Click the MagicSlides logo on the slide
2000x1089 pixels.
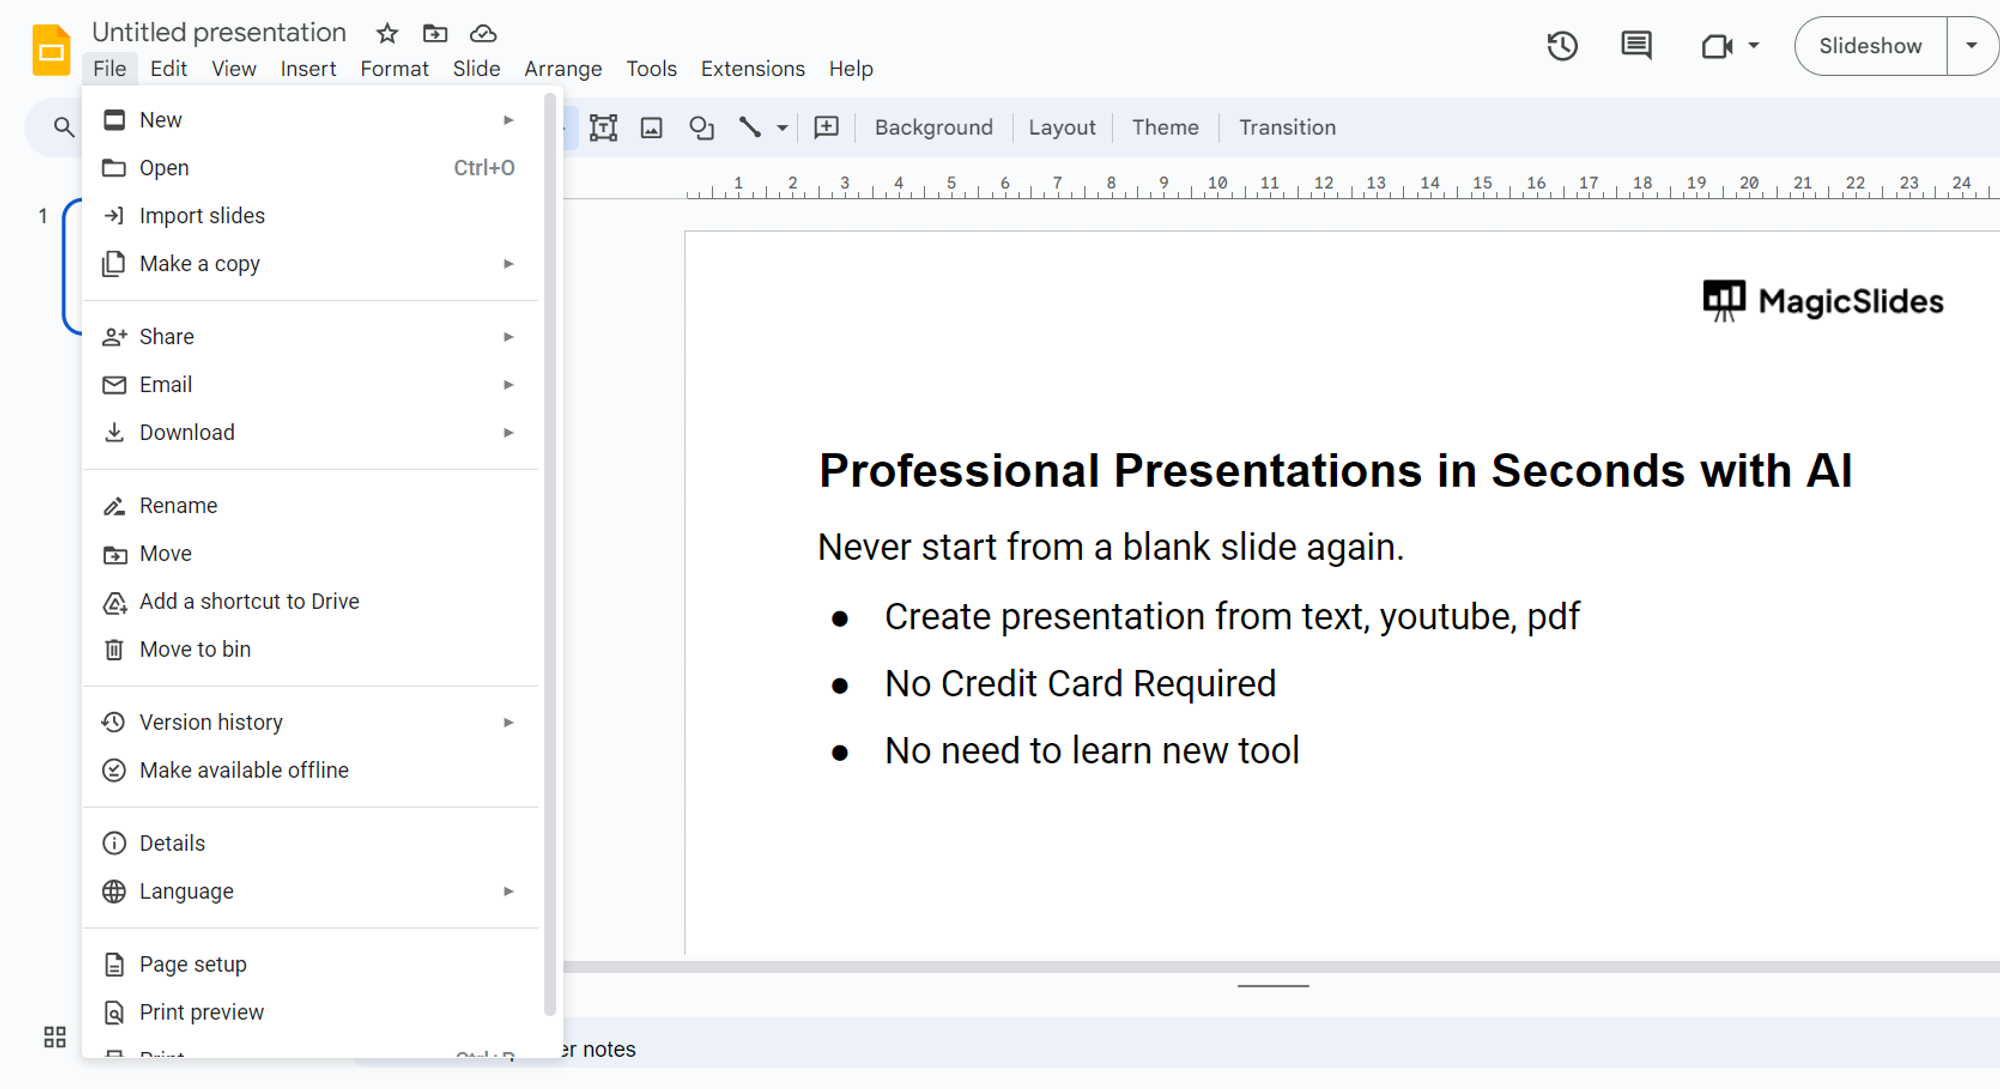[1822, 300]
